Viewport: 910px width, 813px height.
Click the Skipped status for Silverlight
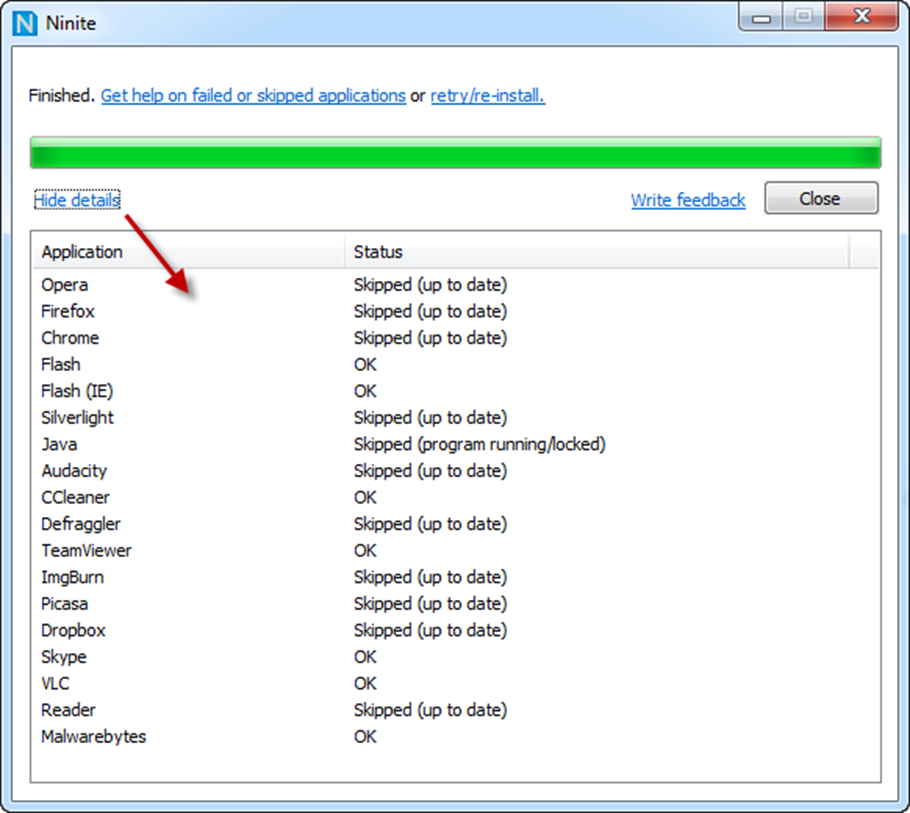click(x=430, y=418)
